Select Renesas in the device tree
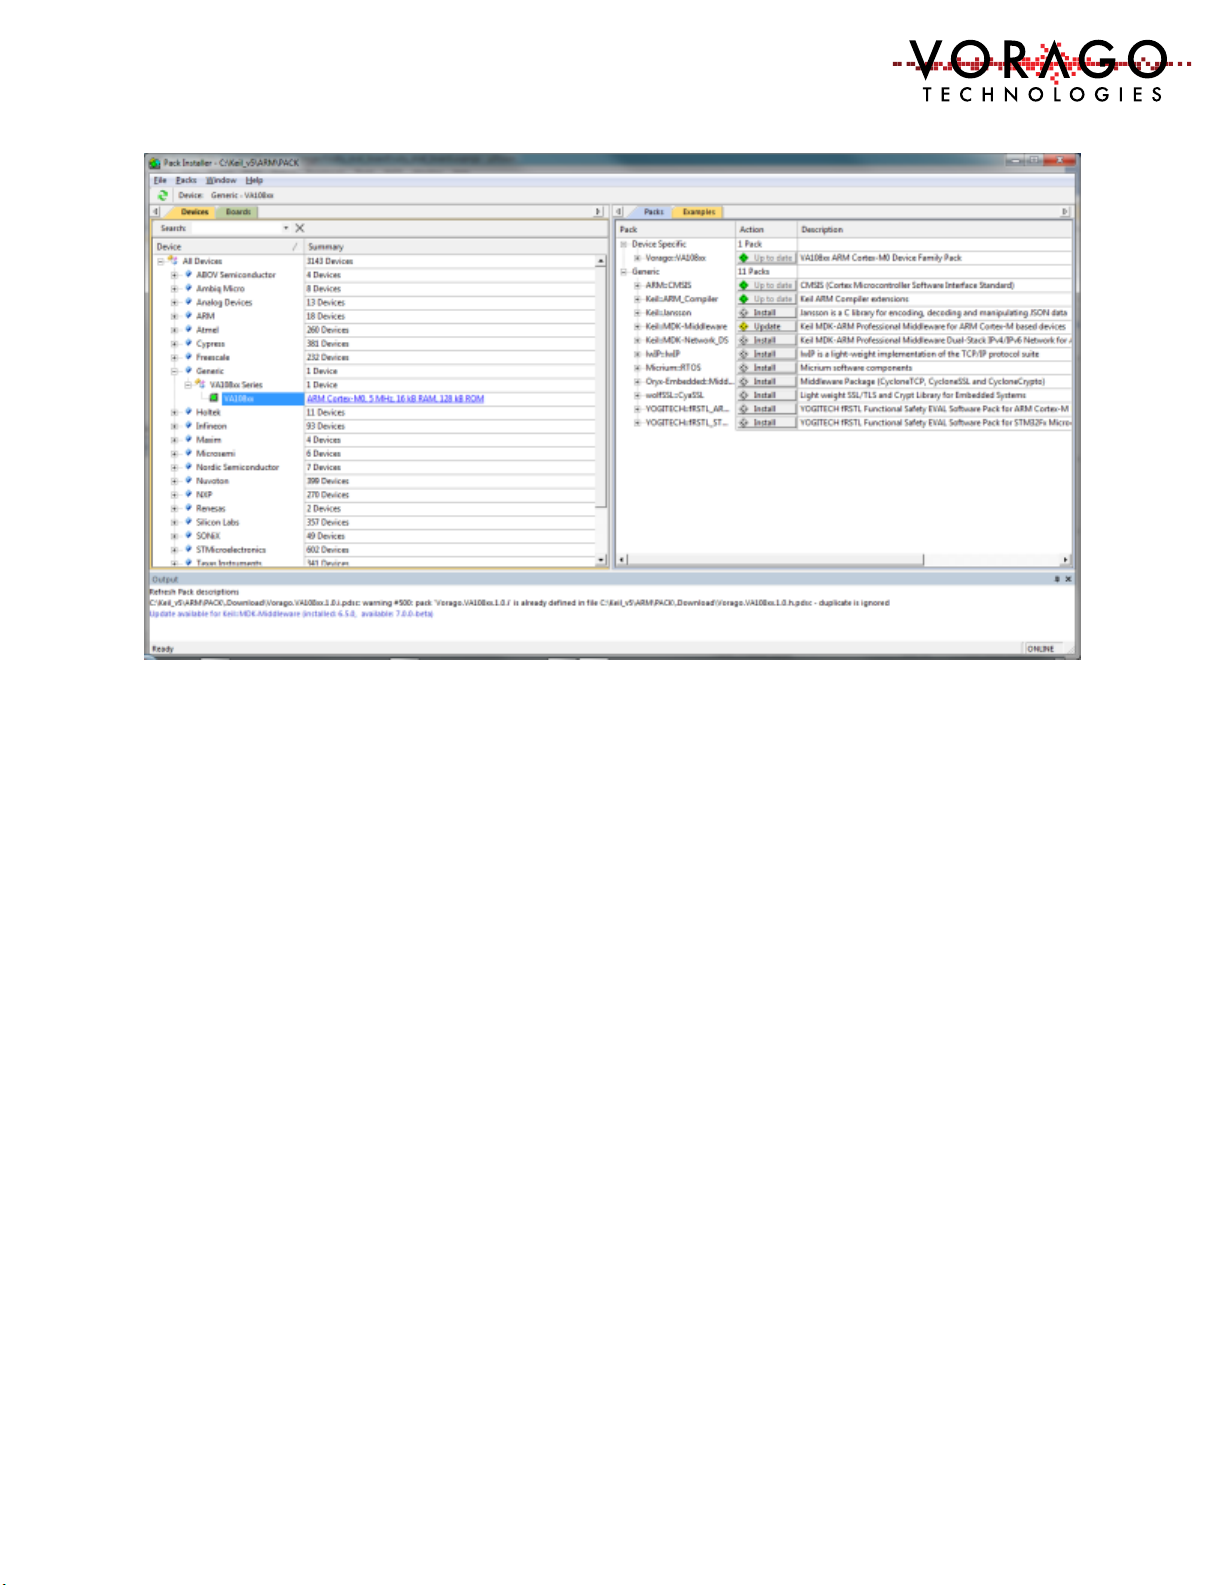1225x1585 pixels. coord(210,508)
